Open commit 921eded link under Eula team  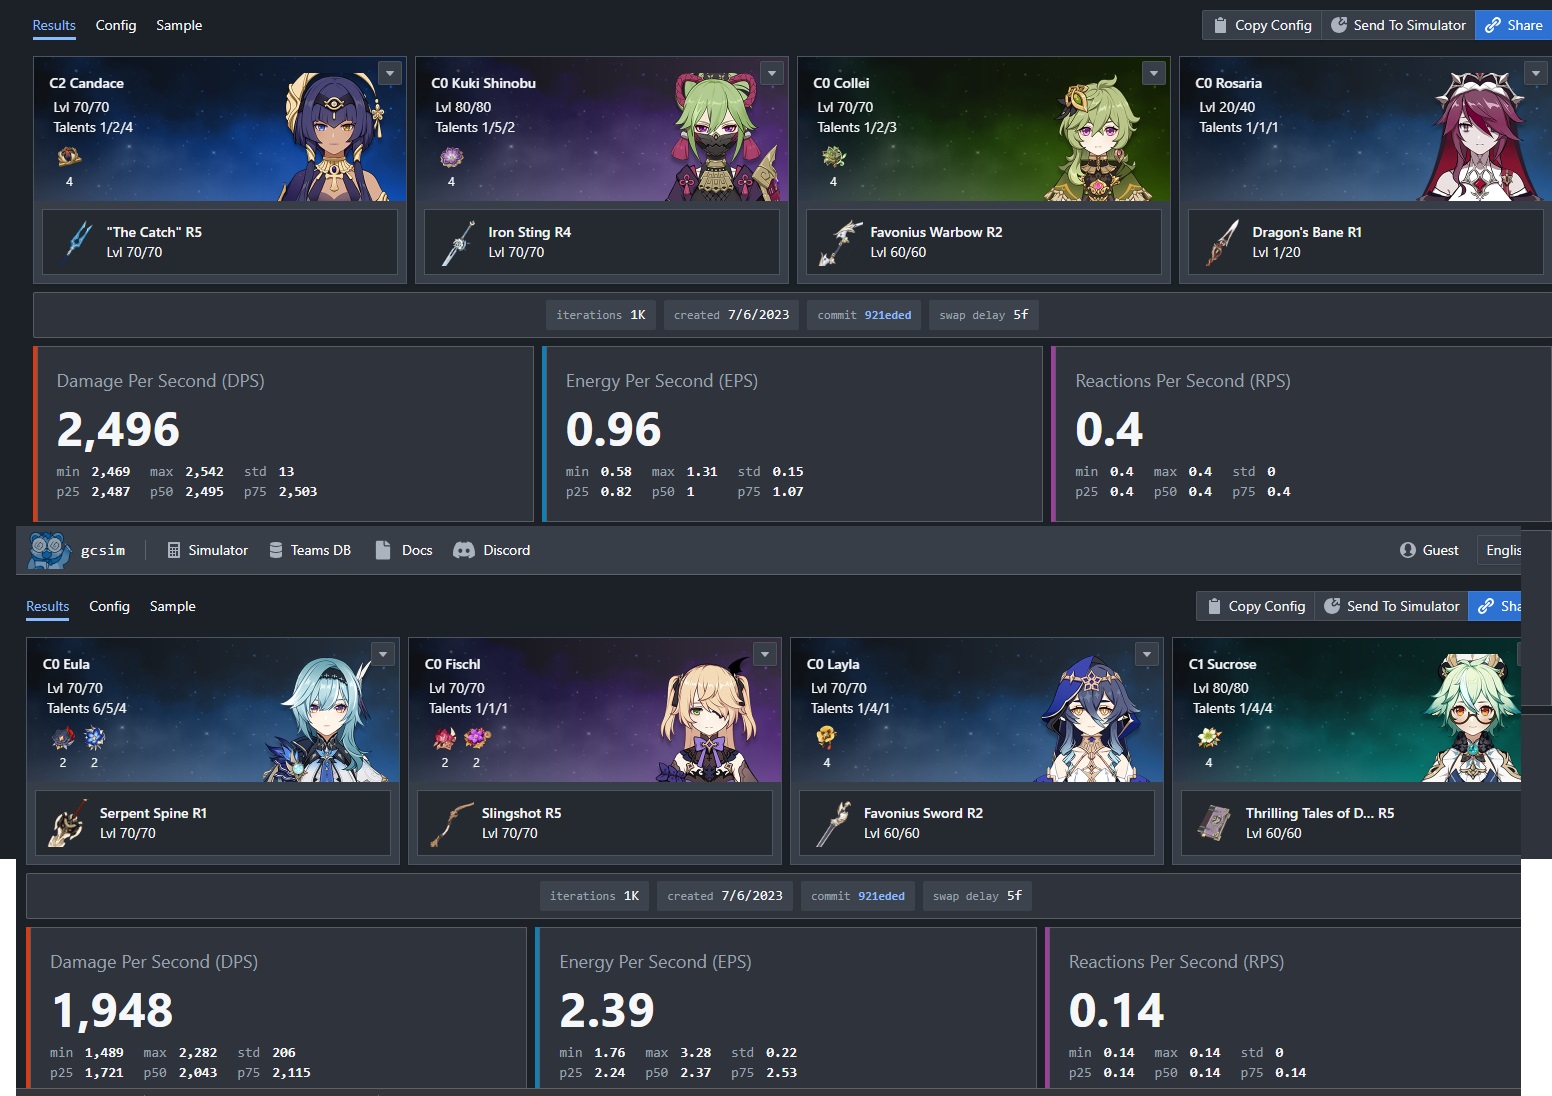[881, 896]
